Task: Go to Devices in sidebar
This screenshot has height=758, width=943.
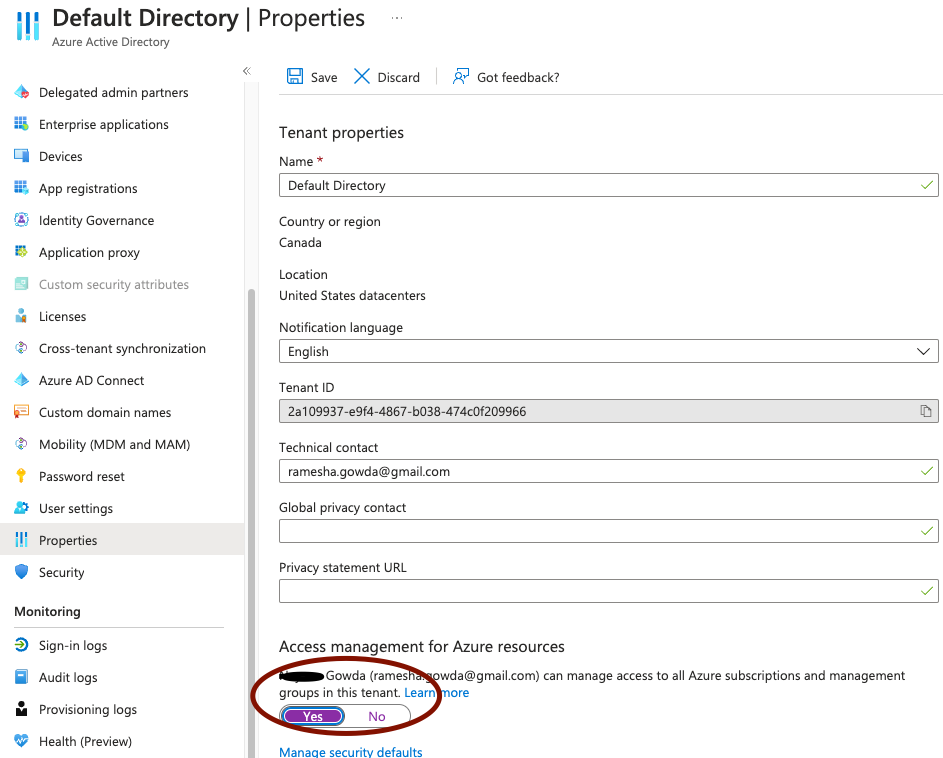Action: [x=61, y=156]
